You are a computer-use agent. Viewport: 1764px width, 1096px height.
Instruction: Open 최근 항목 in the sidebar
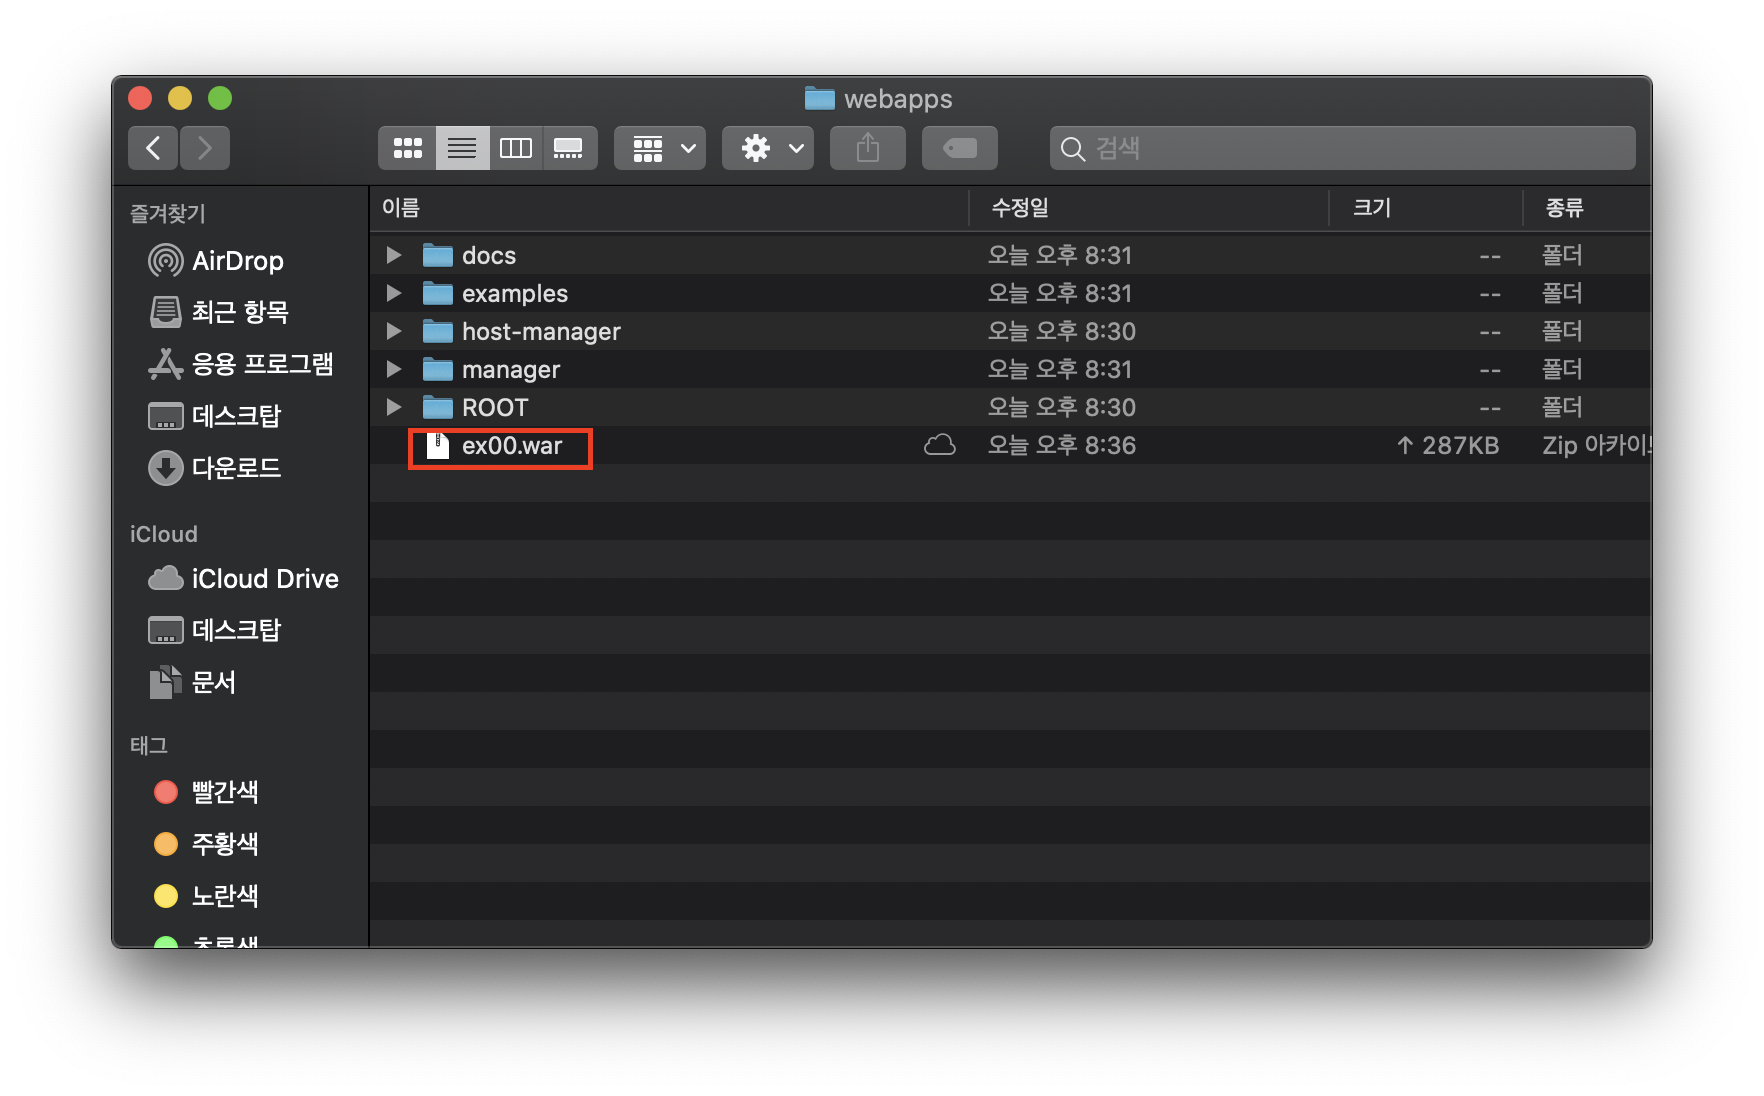coord(219,312)
